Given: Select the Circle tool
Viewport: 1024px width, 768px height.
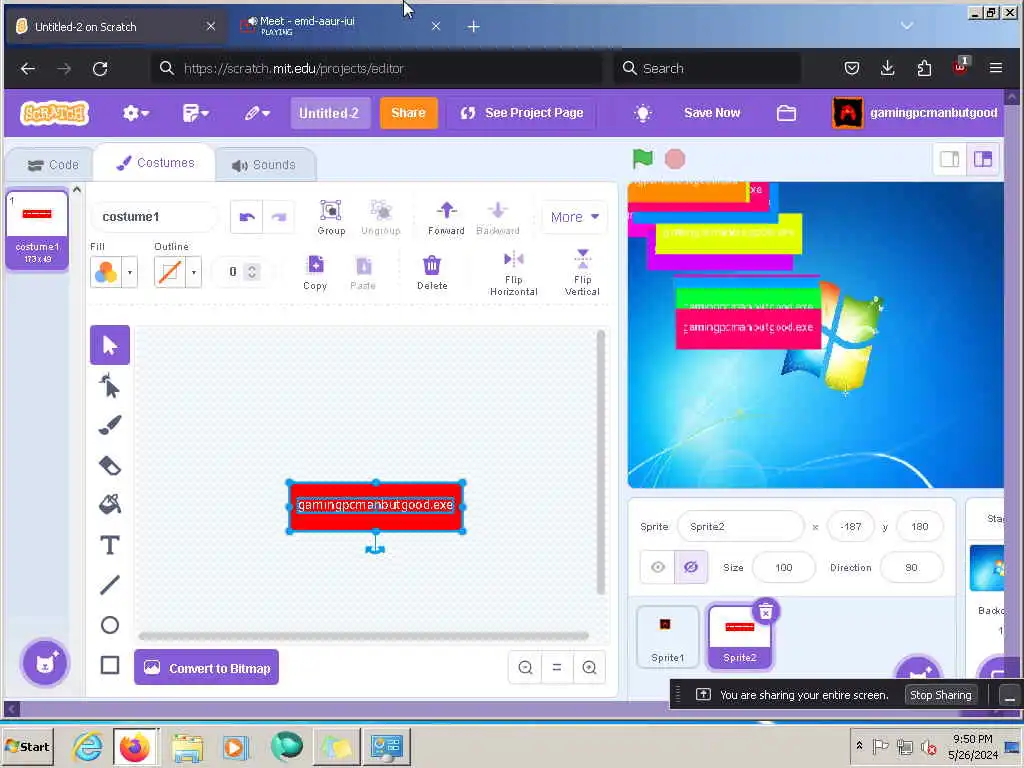Looking at the screenshot, I should pos(110,625).
